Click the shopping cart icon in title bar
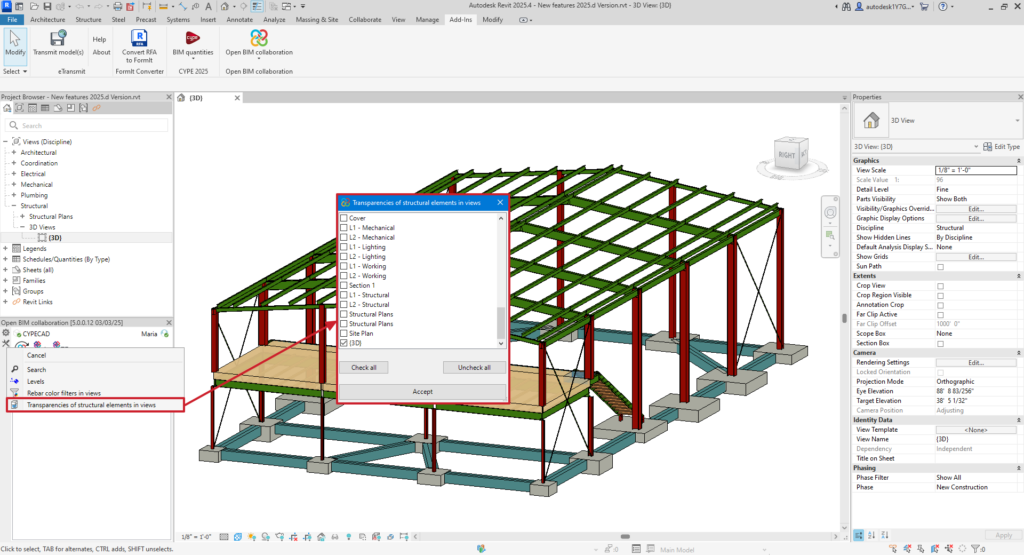The width and height of the screenshot is (1024, 555). tap(924, 7)
